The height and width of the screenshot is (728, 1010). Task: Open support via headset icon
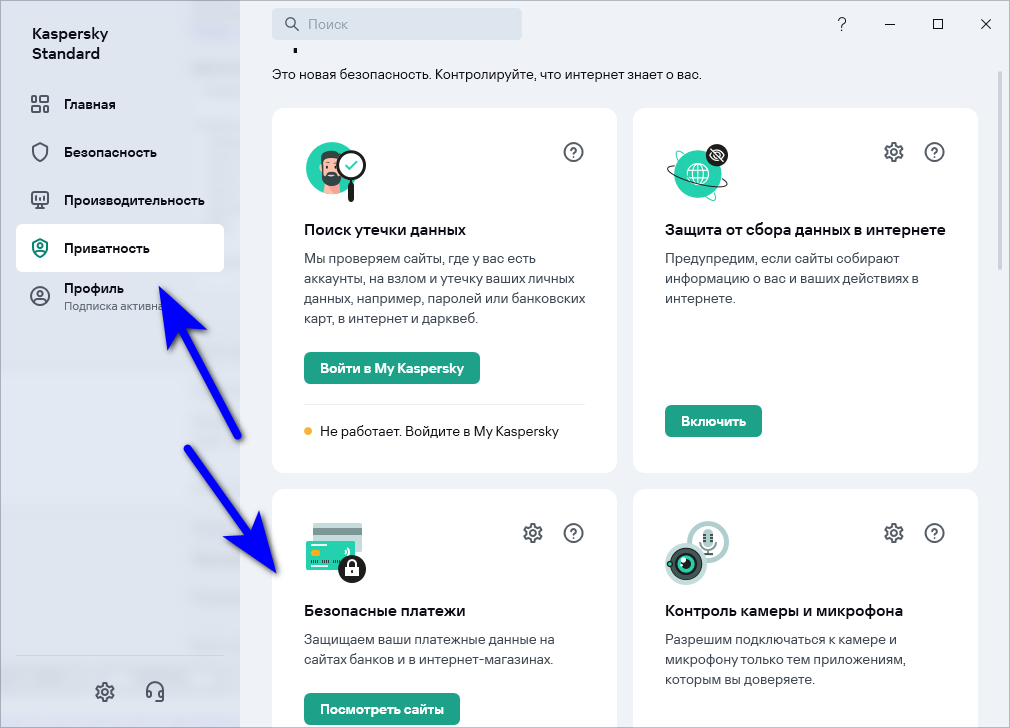pyautogui.click(x=155, y=692)
